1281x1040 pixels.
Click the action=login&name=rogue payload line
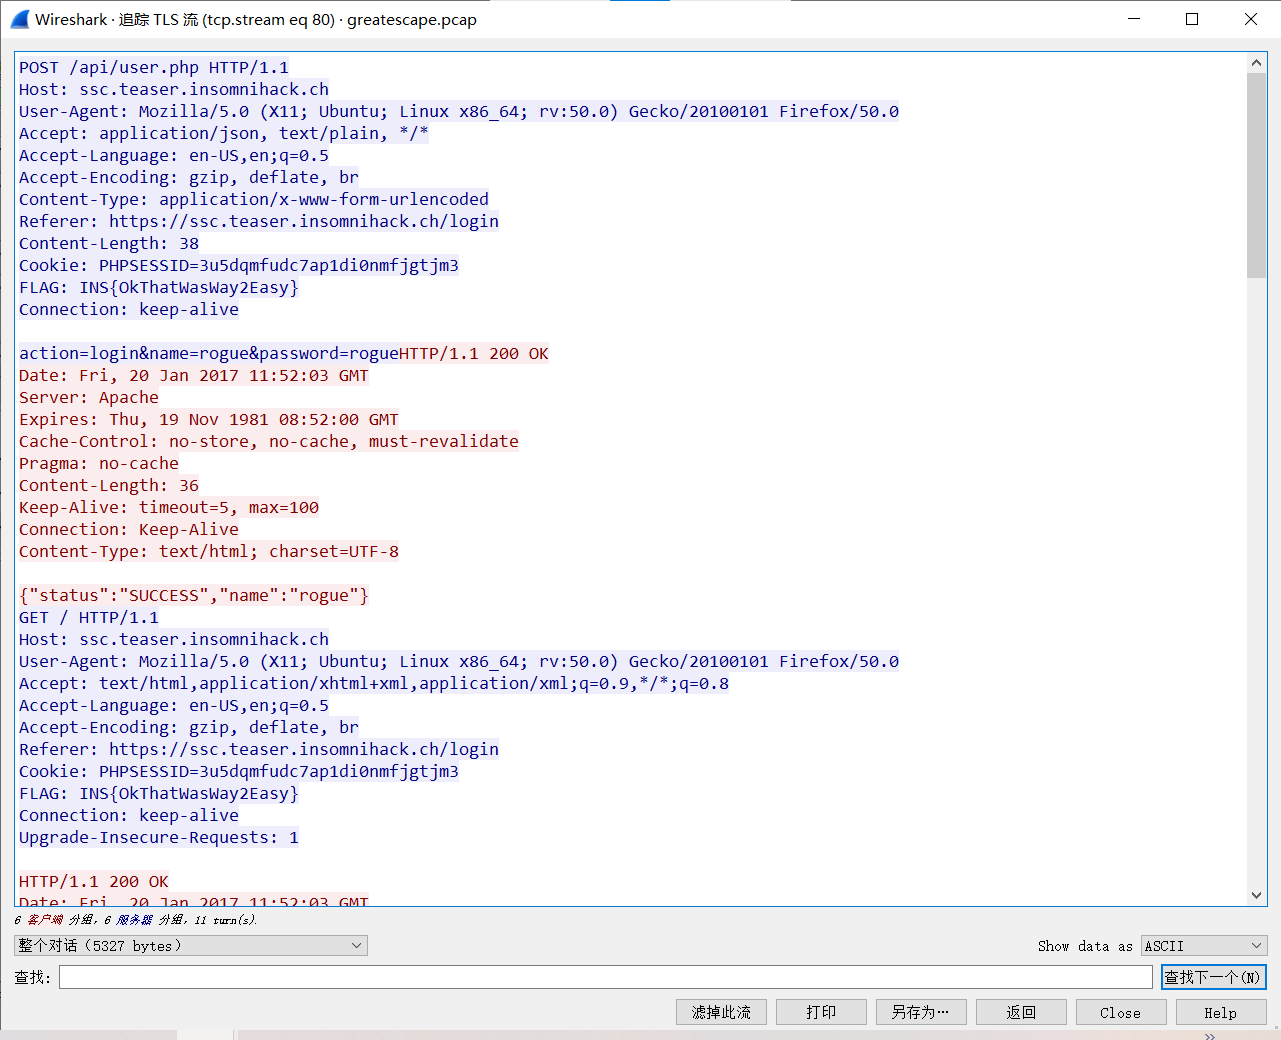pyautogui.click(x=208, y=354)
